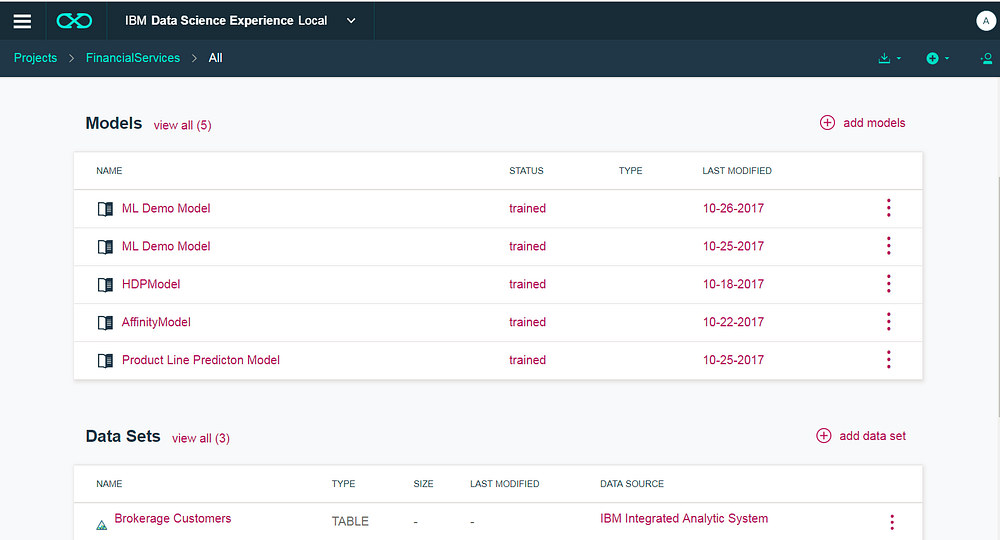Click plus circle icon beside add data set
Viewport: 1000px width, 540px height.
[824, 435]
